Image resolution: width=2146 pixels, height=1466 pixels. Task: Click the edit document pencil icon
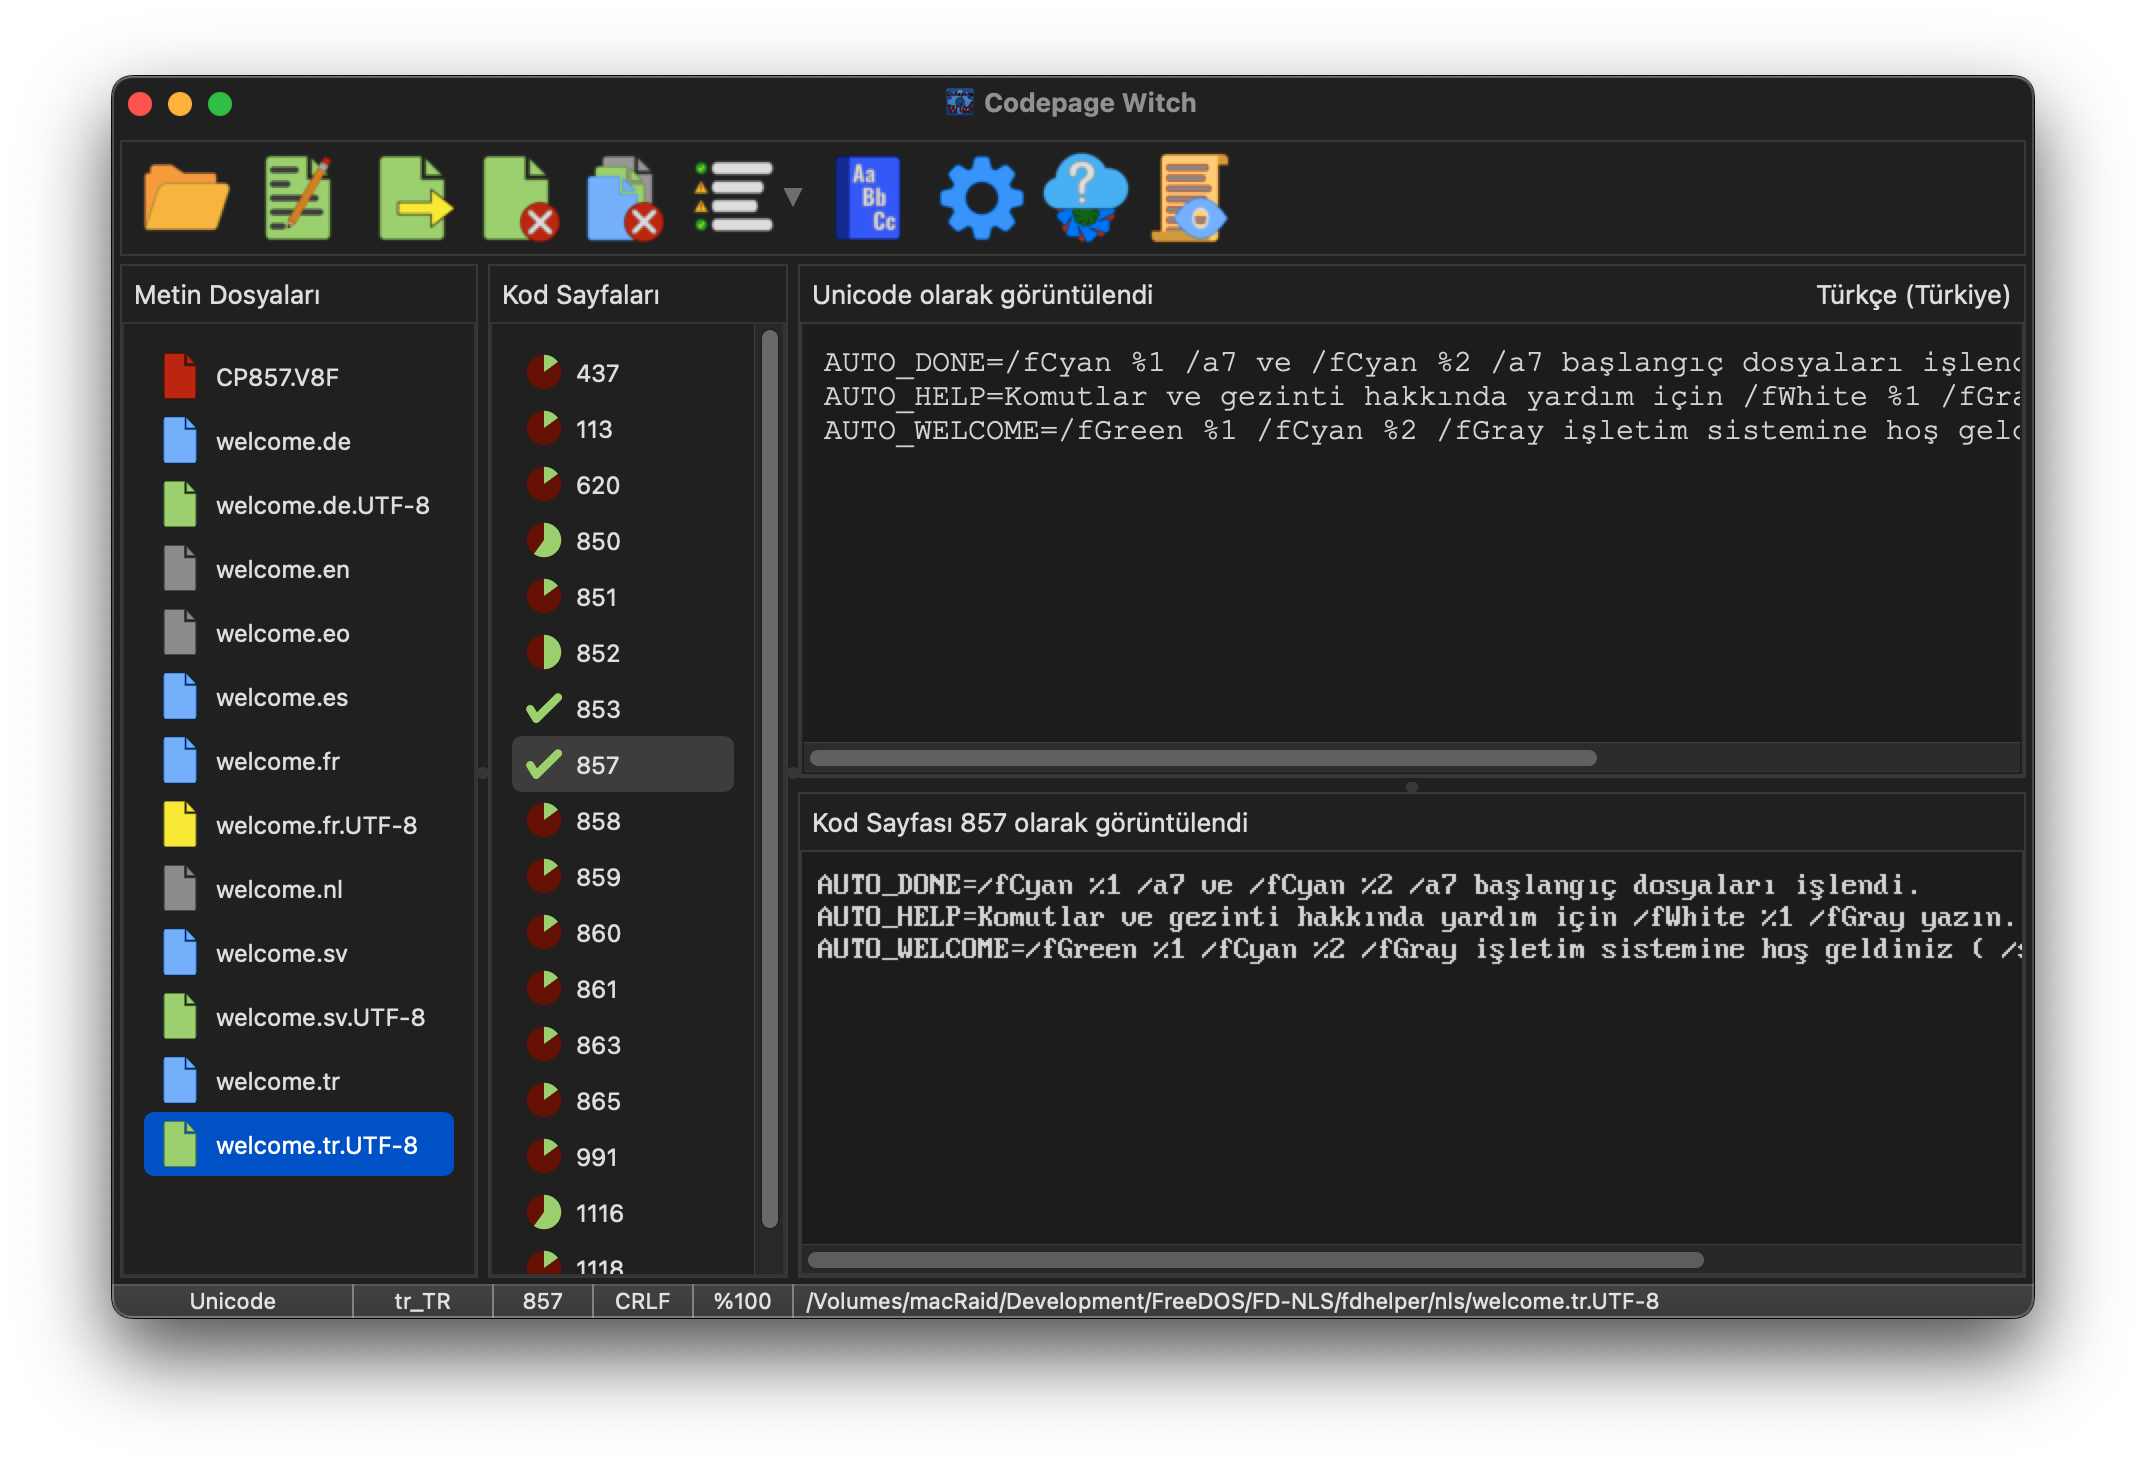tap(298, 198)
